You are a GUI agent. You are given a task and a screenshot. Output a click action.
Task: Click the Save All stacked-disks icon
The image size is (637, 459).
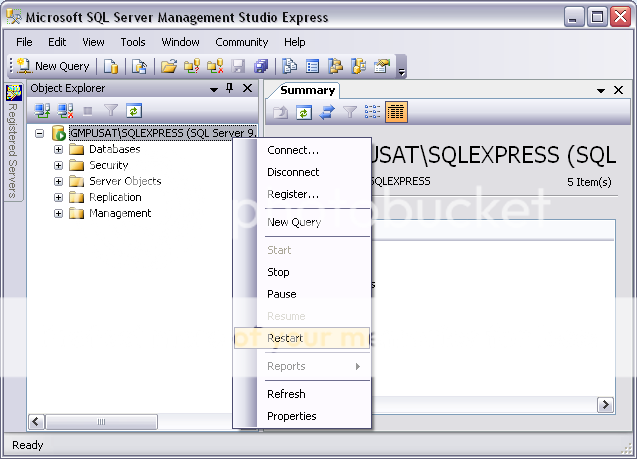(261, 66)
